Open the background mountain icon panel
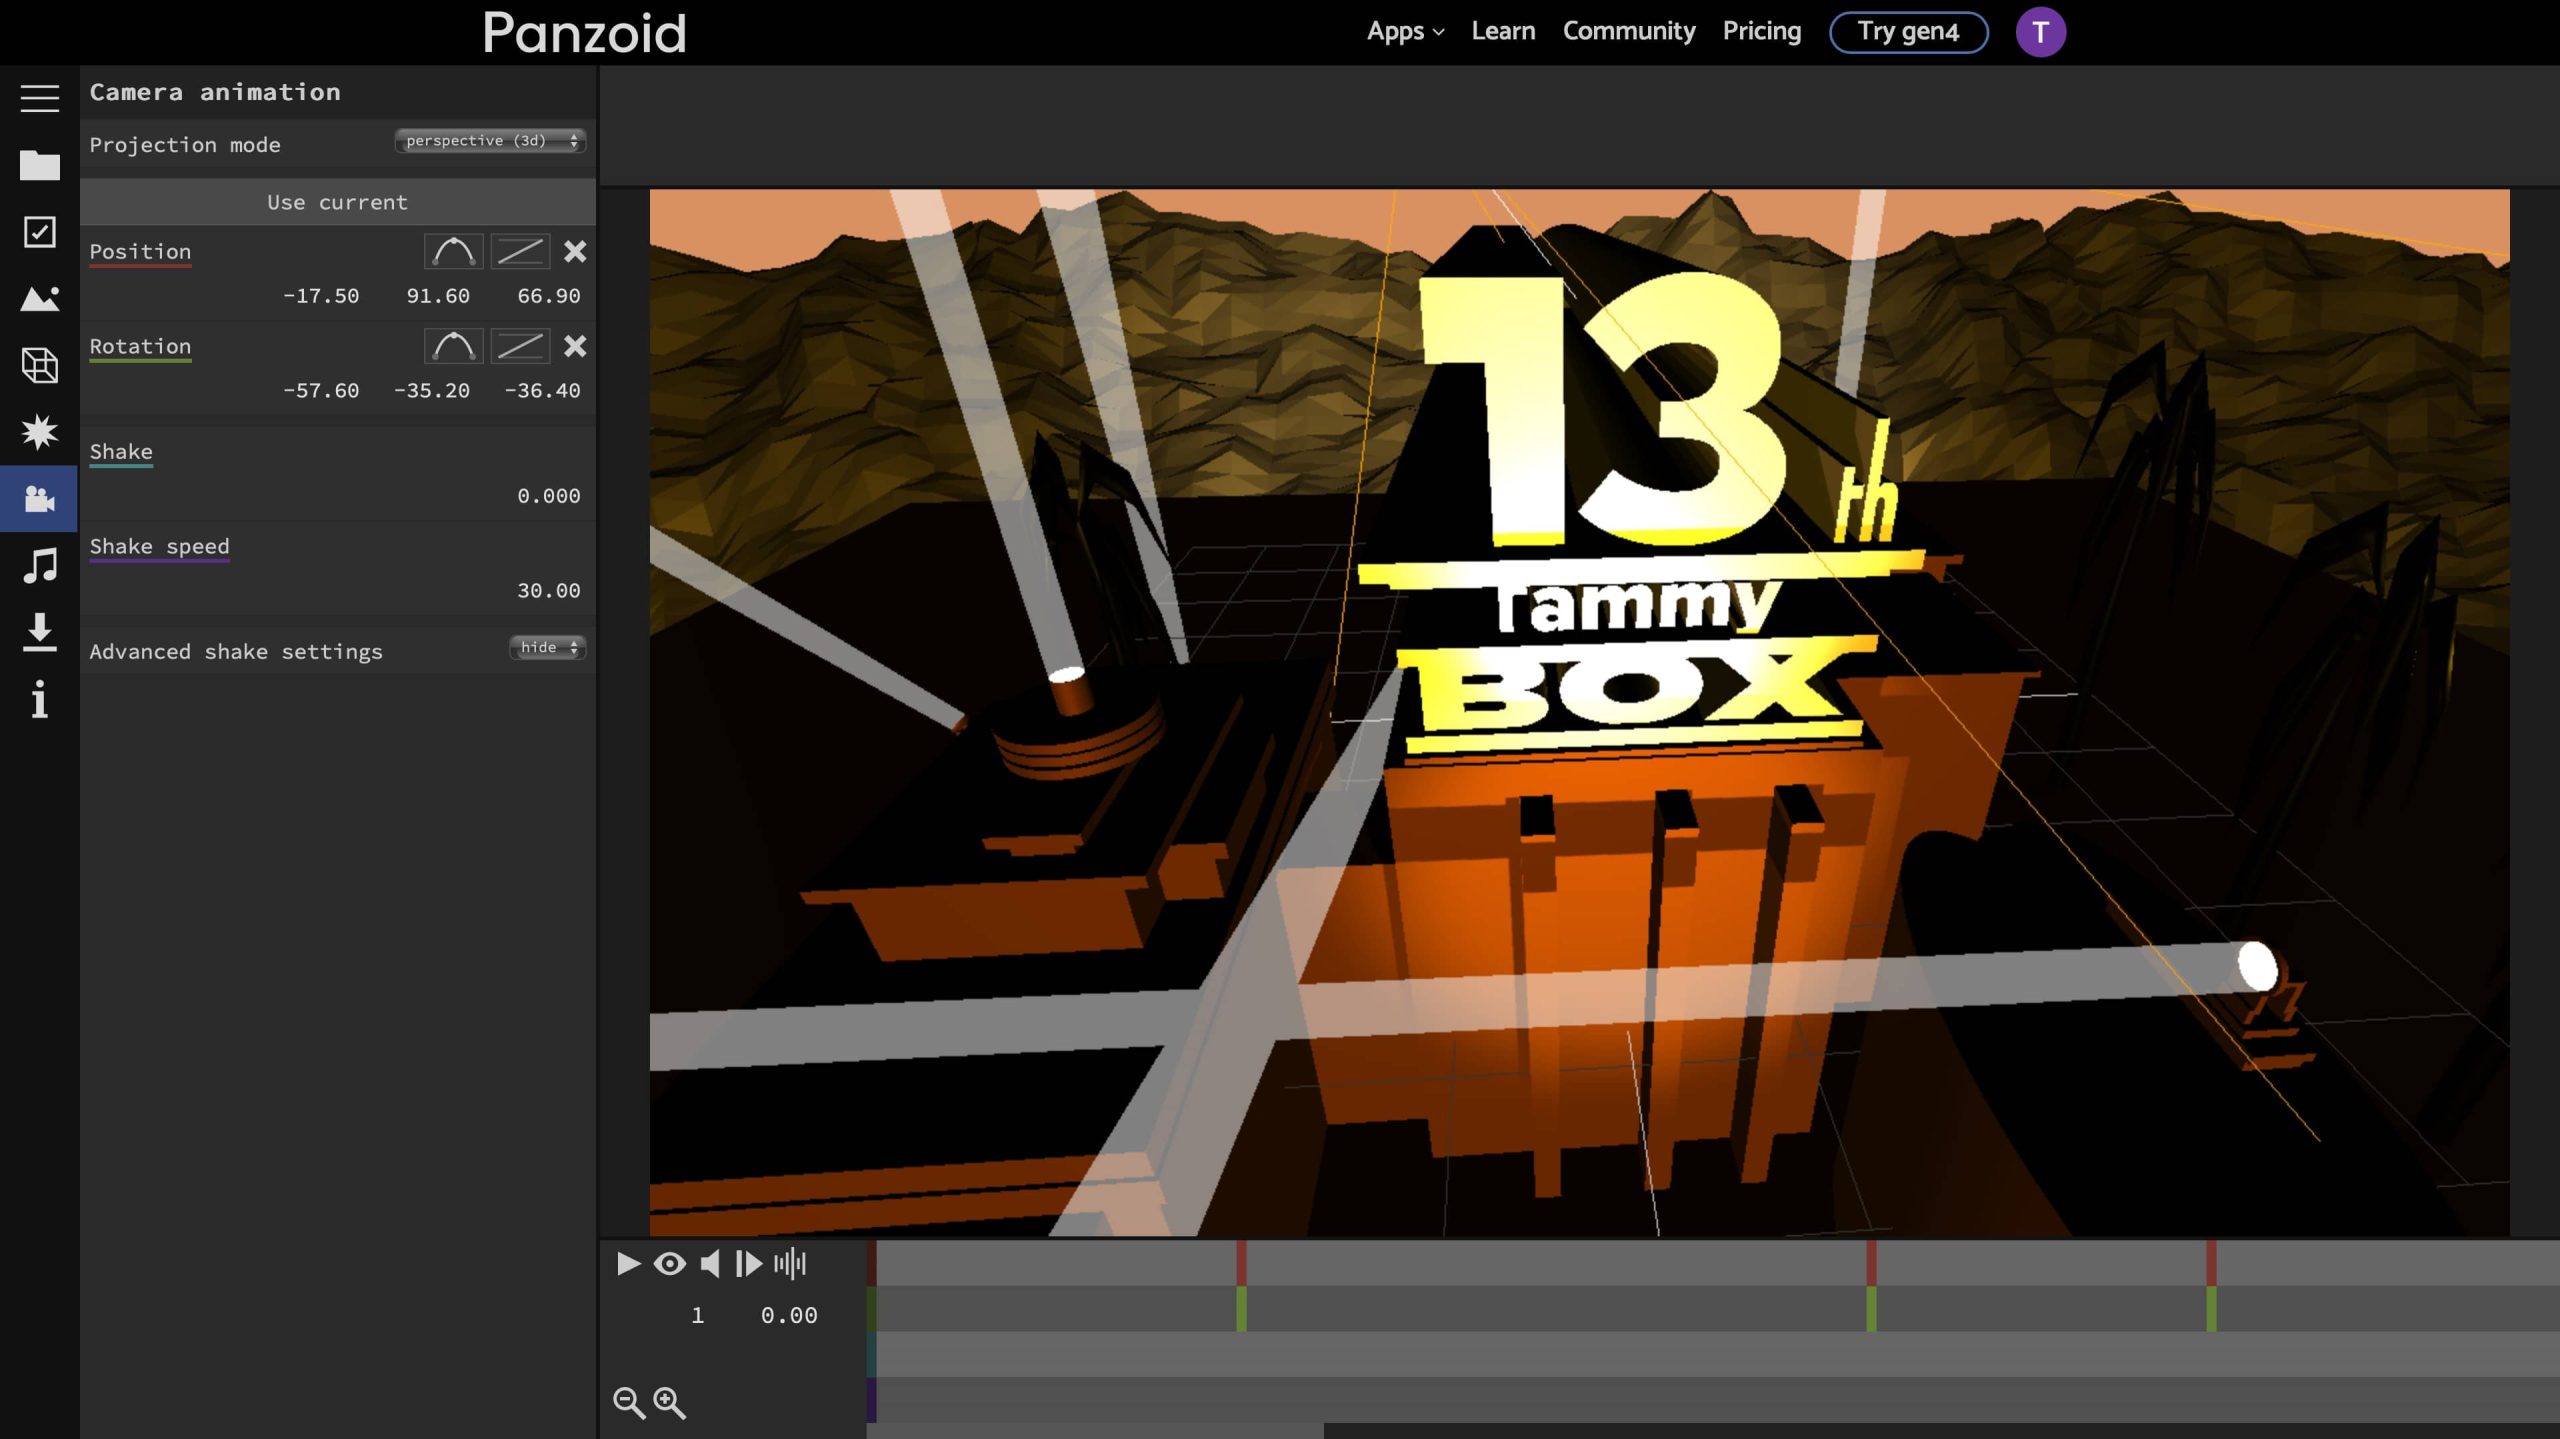The image size is (2560, 1439). [x=39, y=298]
